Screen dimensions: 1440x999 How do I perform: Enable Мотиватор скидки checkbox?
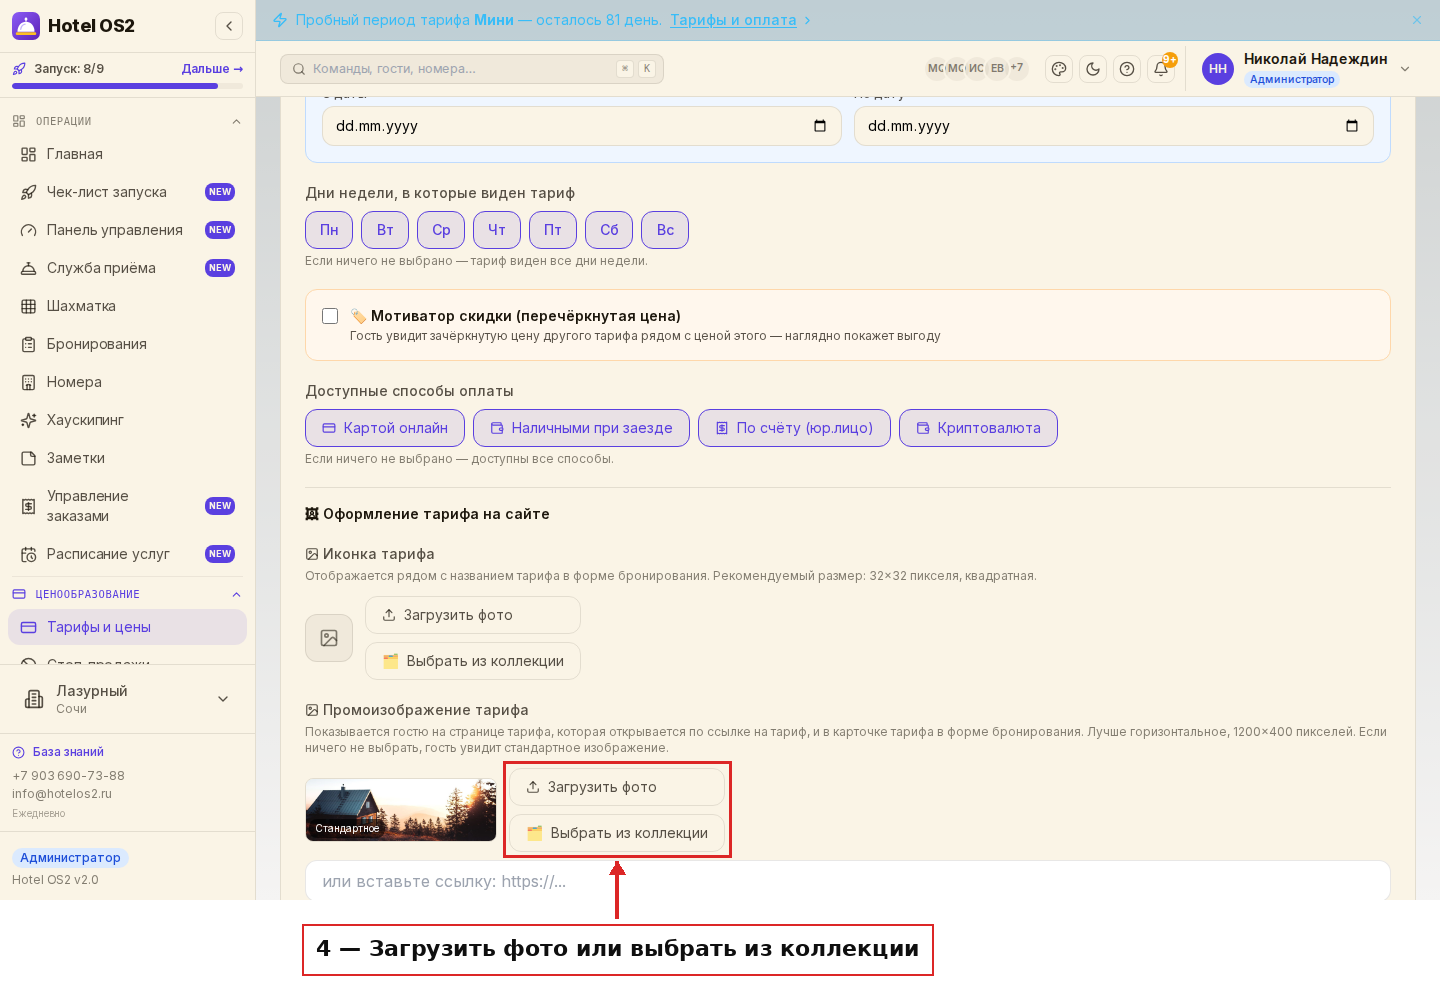coord(330,316)
